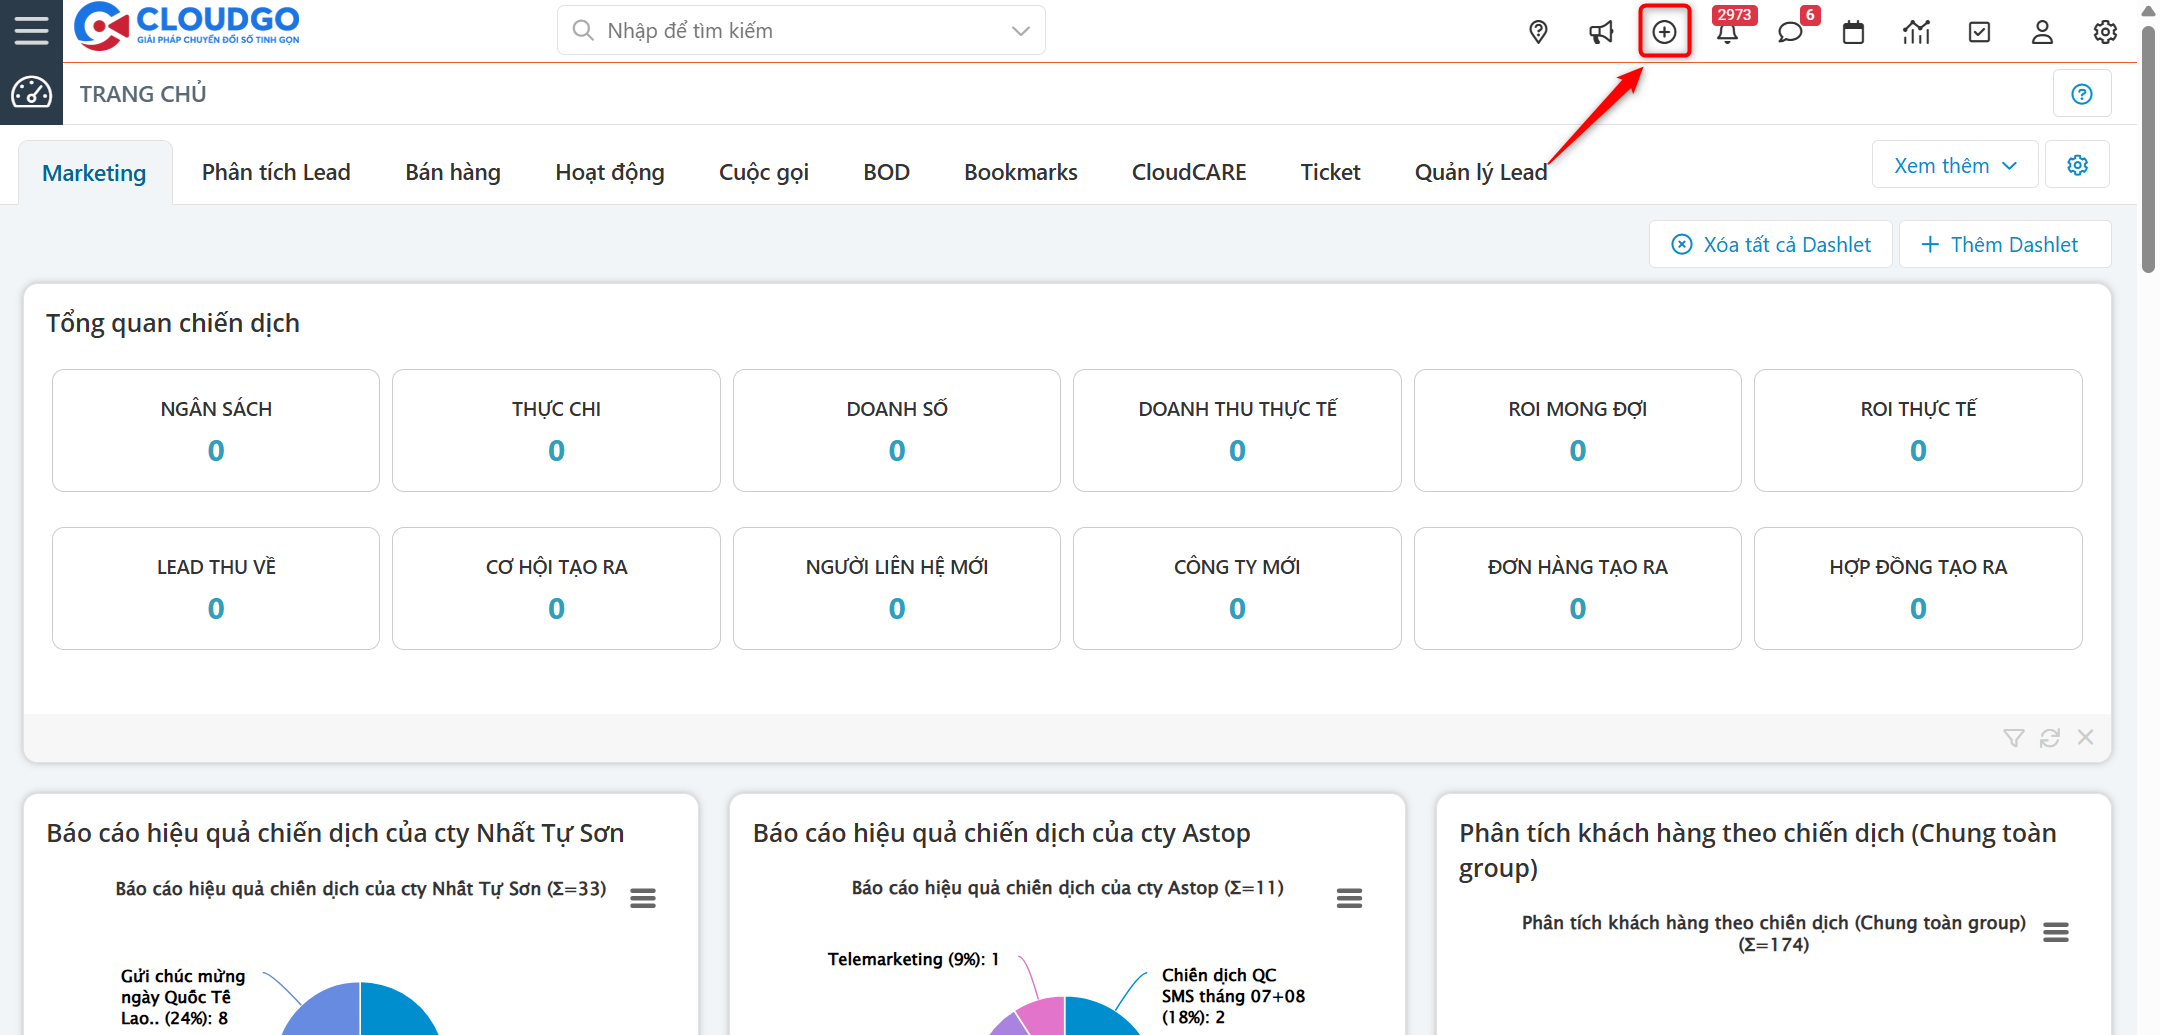Open the user profile icon

tap(2042, 32)
